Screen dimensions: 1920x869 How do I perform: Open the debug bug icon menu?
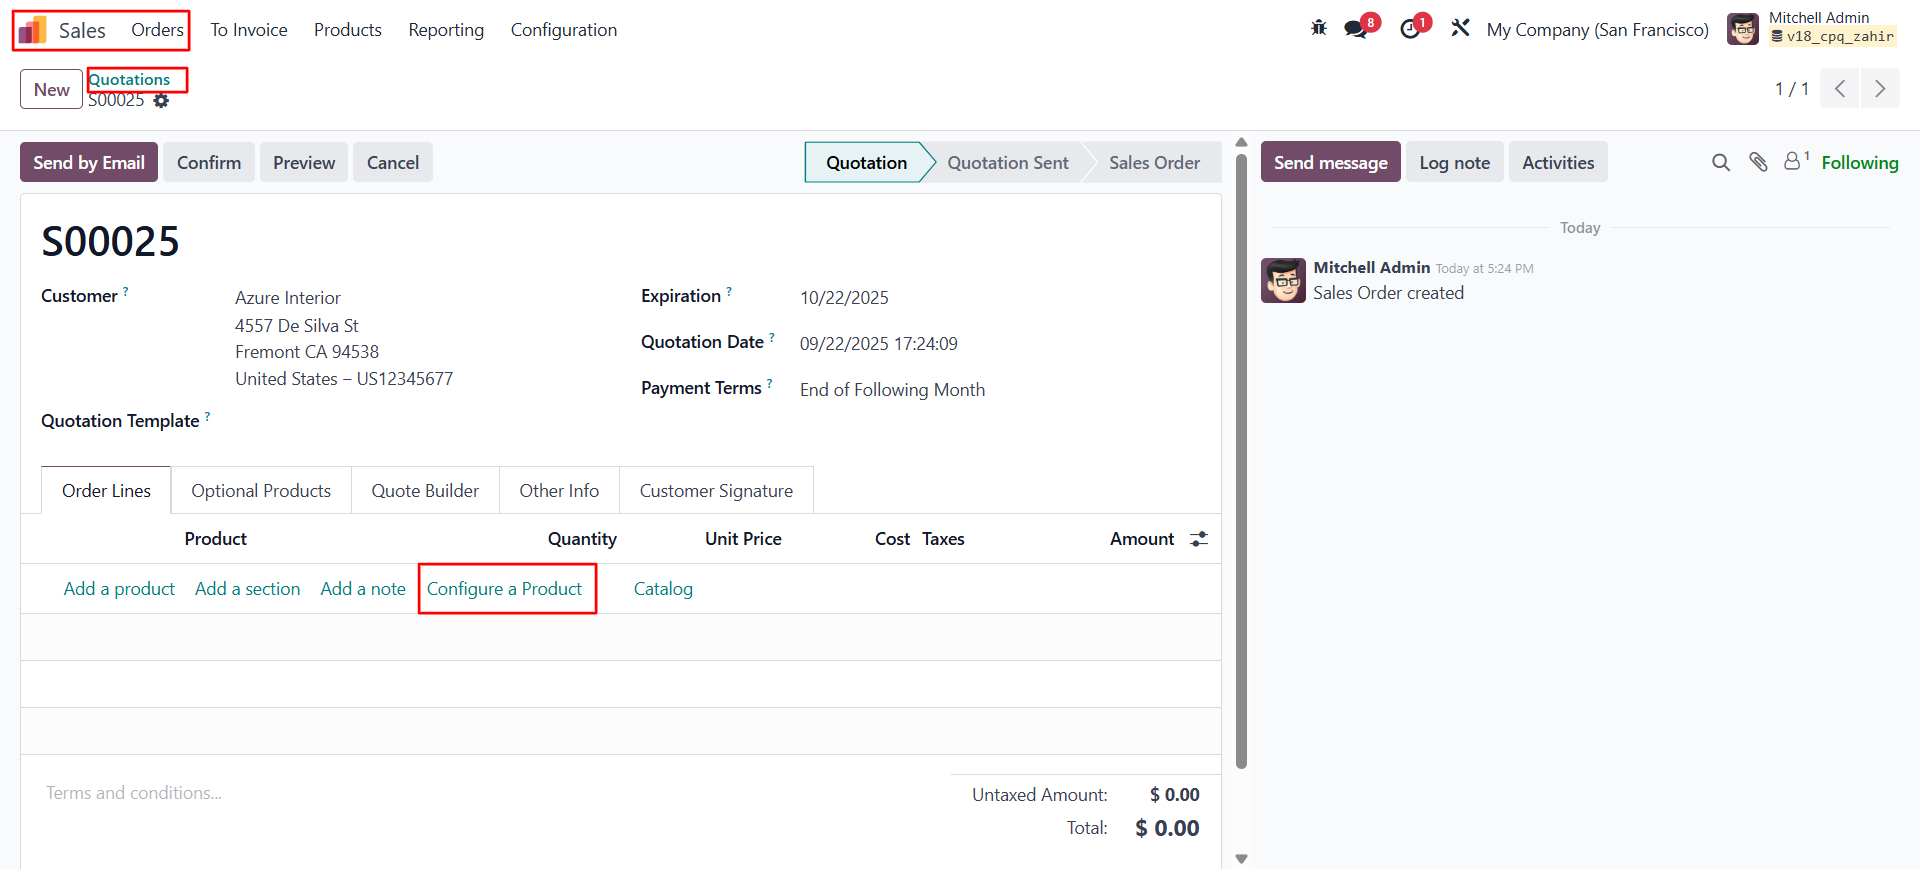coord(1319,29)
